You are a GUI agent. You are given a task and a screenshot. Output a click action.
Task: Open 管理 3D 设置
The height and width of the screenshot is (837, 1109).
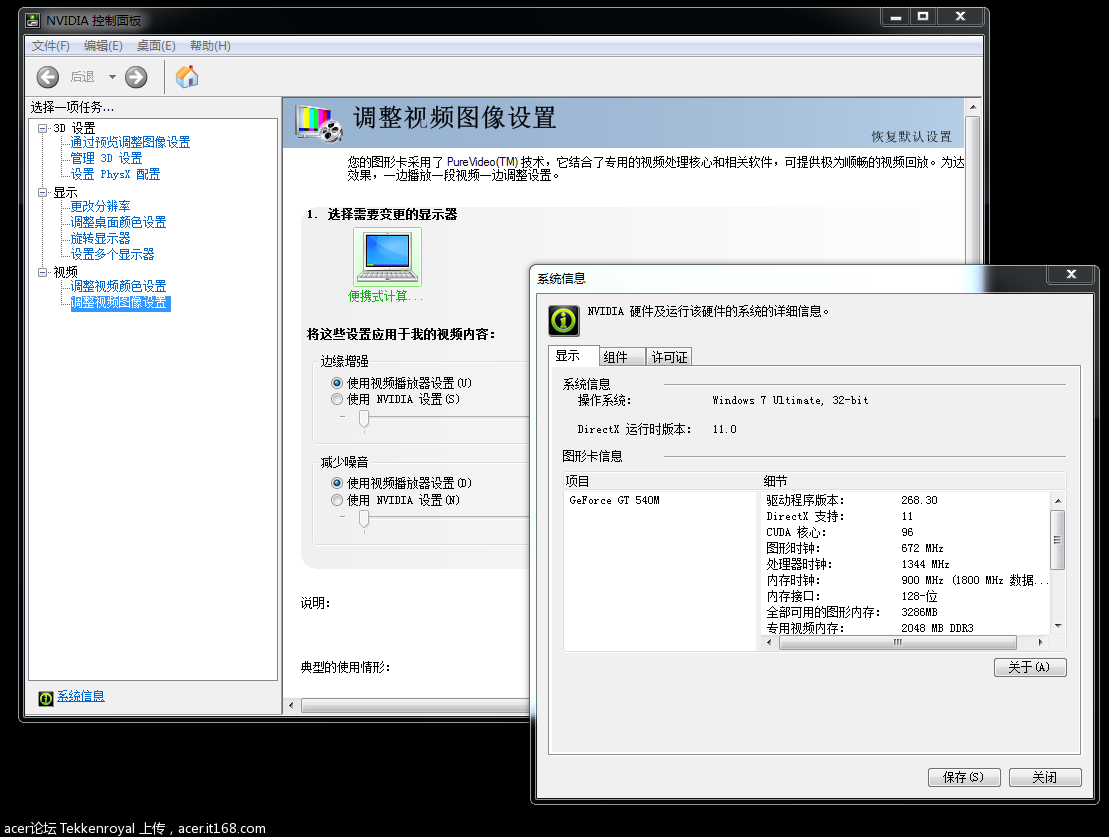click(106, 158)
